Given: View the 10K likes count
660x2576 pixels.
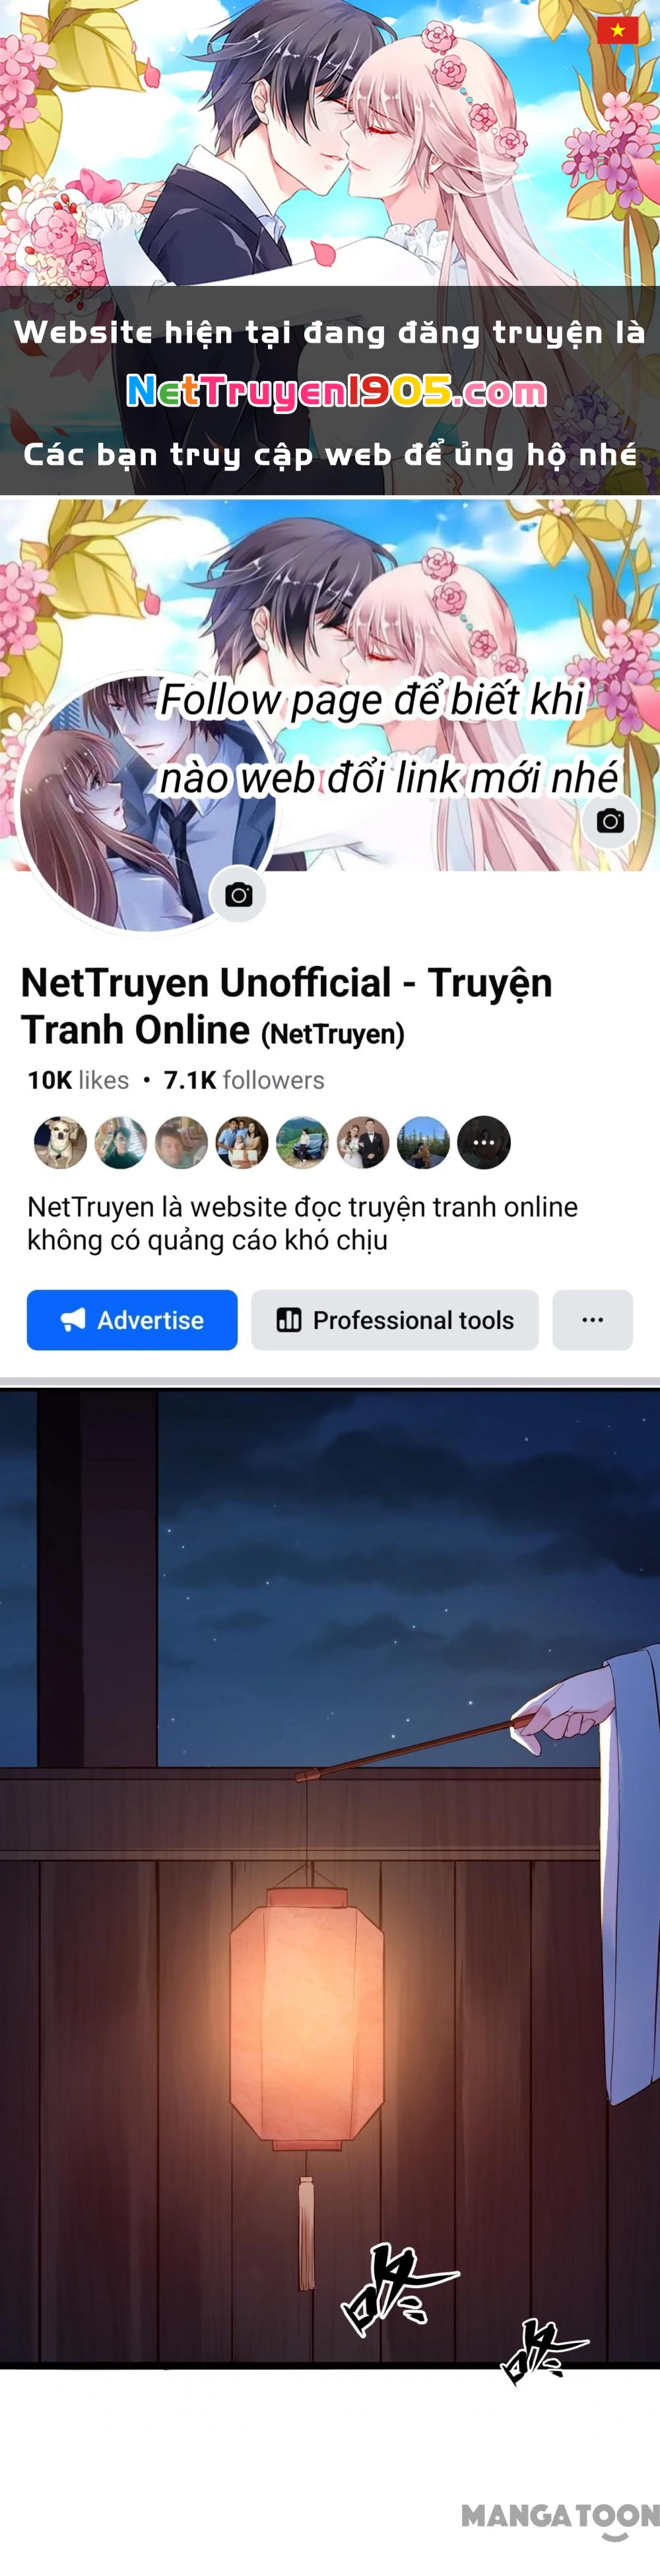Looking at the screenshot, I should (78, 1080).
